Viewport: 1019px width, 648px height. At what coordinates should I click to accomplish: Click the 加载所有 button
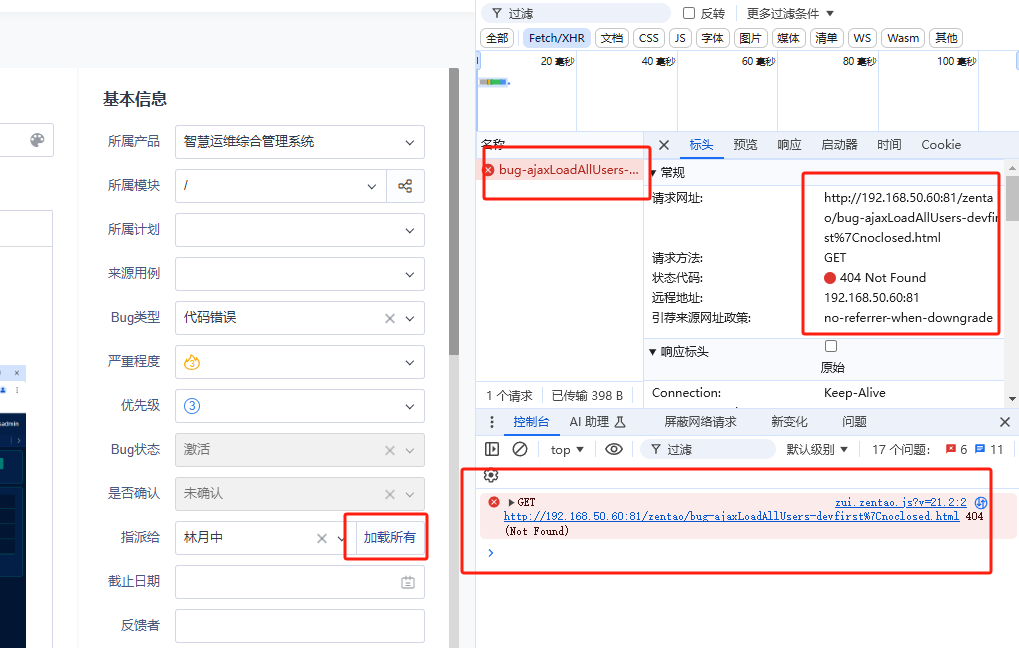click(389, 538)
